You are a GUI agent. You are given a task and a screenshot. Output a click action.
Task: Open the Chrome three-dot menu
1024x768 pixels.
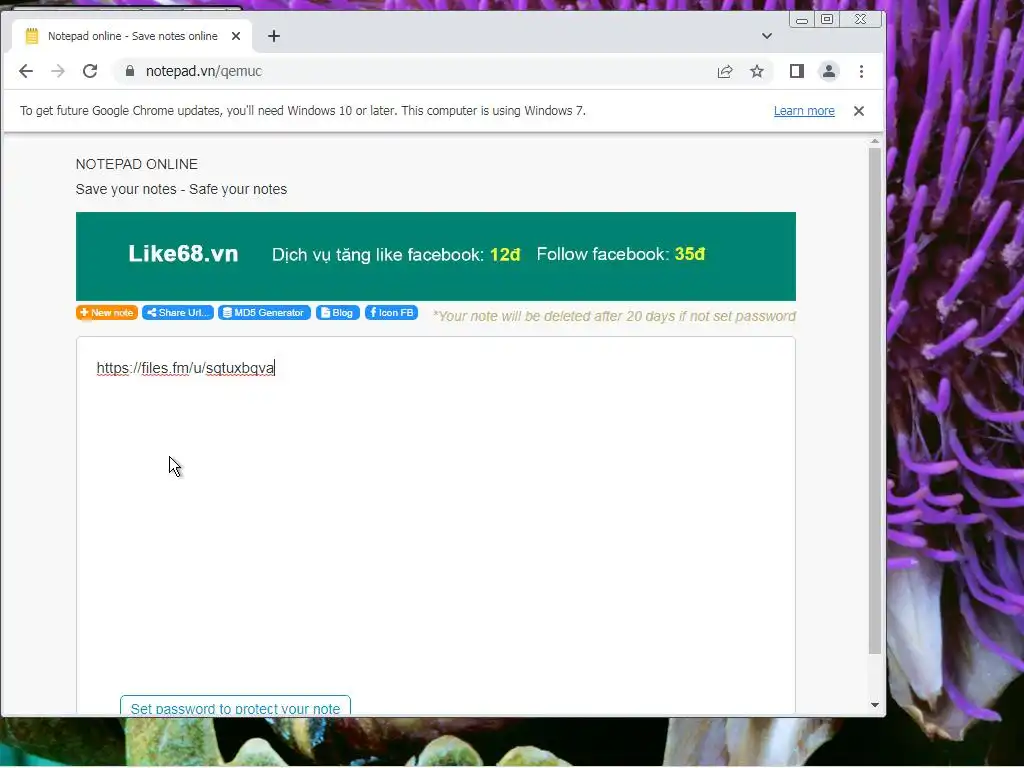point(861,71)
